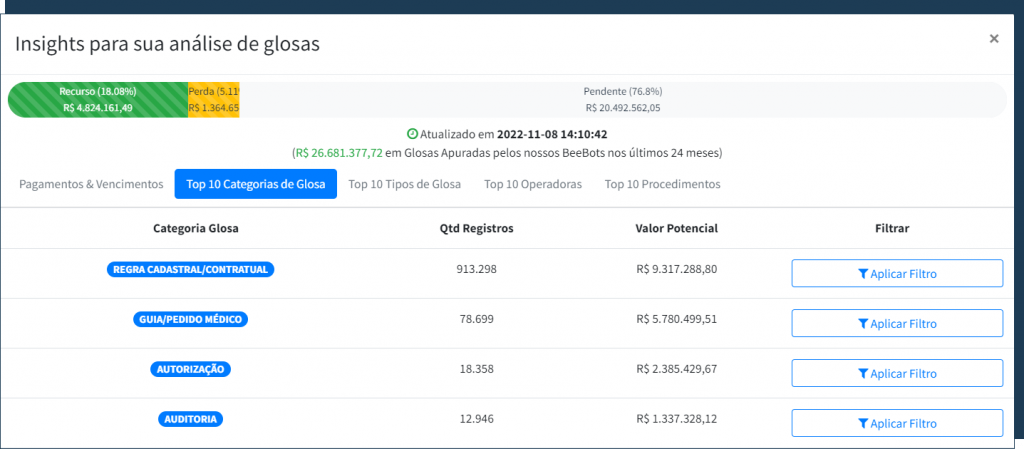Select the GUIA/PEDIDO MÉDICO category badge
The width and height of the screenshot is (1024, 449).
tap(190, 319)
